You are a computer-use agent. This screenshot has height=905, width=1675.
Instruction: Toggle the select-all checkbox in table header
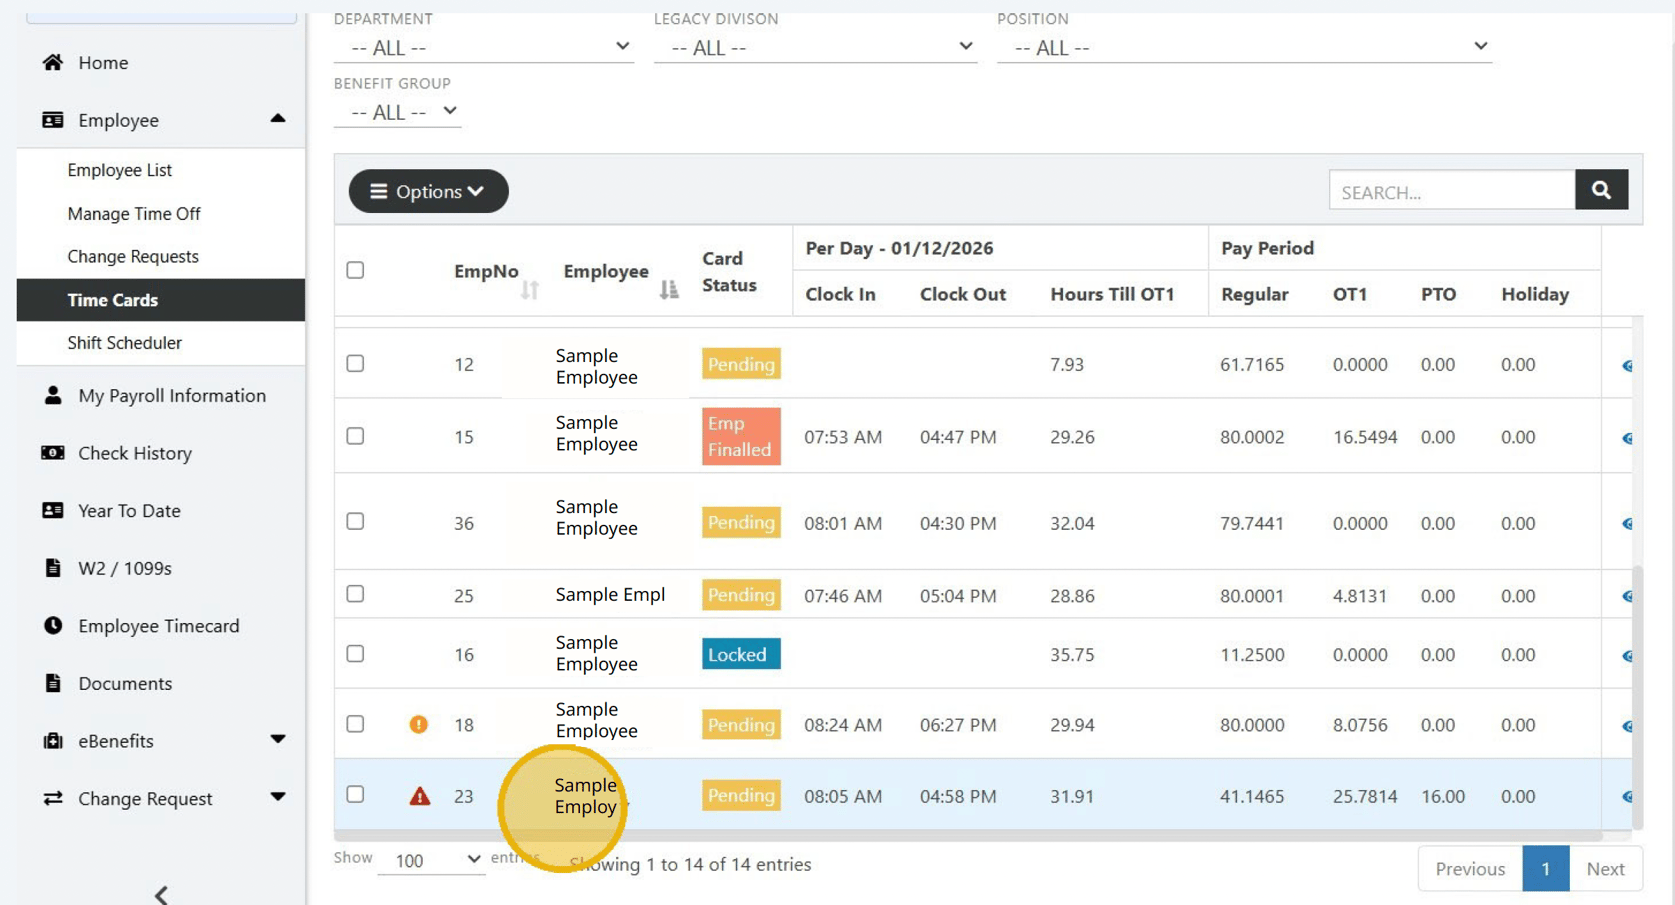click(355, 270)
